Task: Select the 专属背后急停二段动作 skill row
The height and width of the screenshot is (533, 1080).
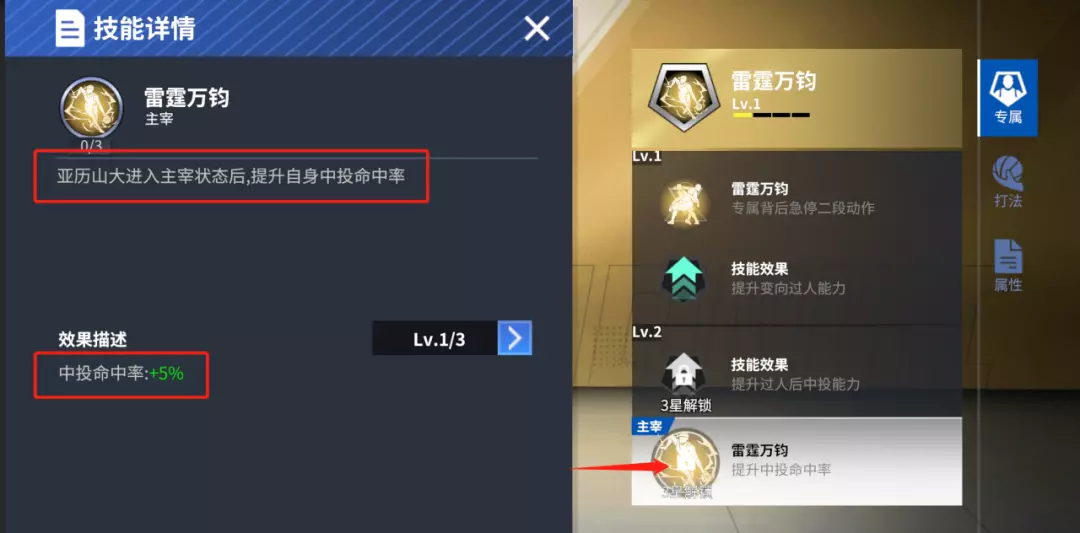Action: coord(796,198)
